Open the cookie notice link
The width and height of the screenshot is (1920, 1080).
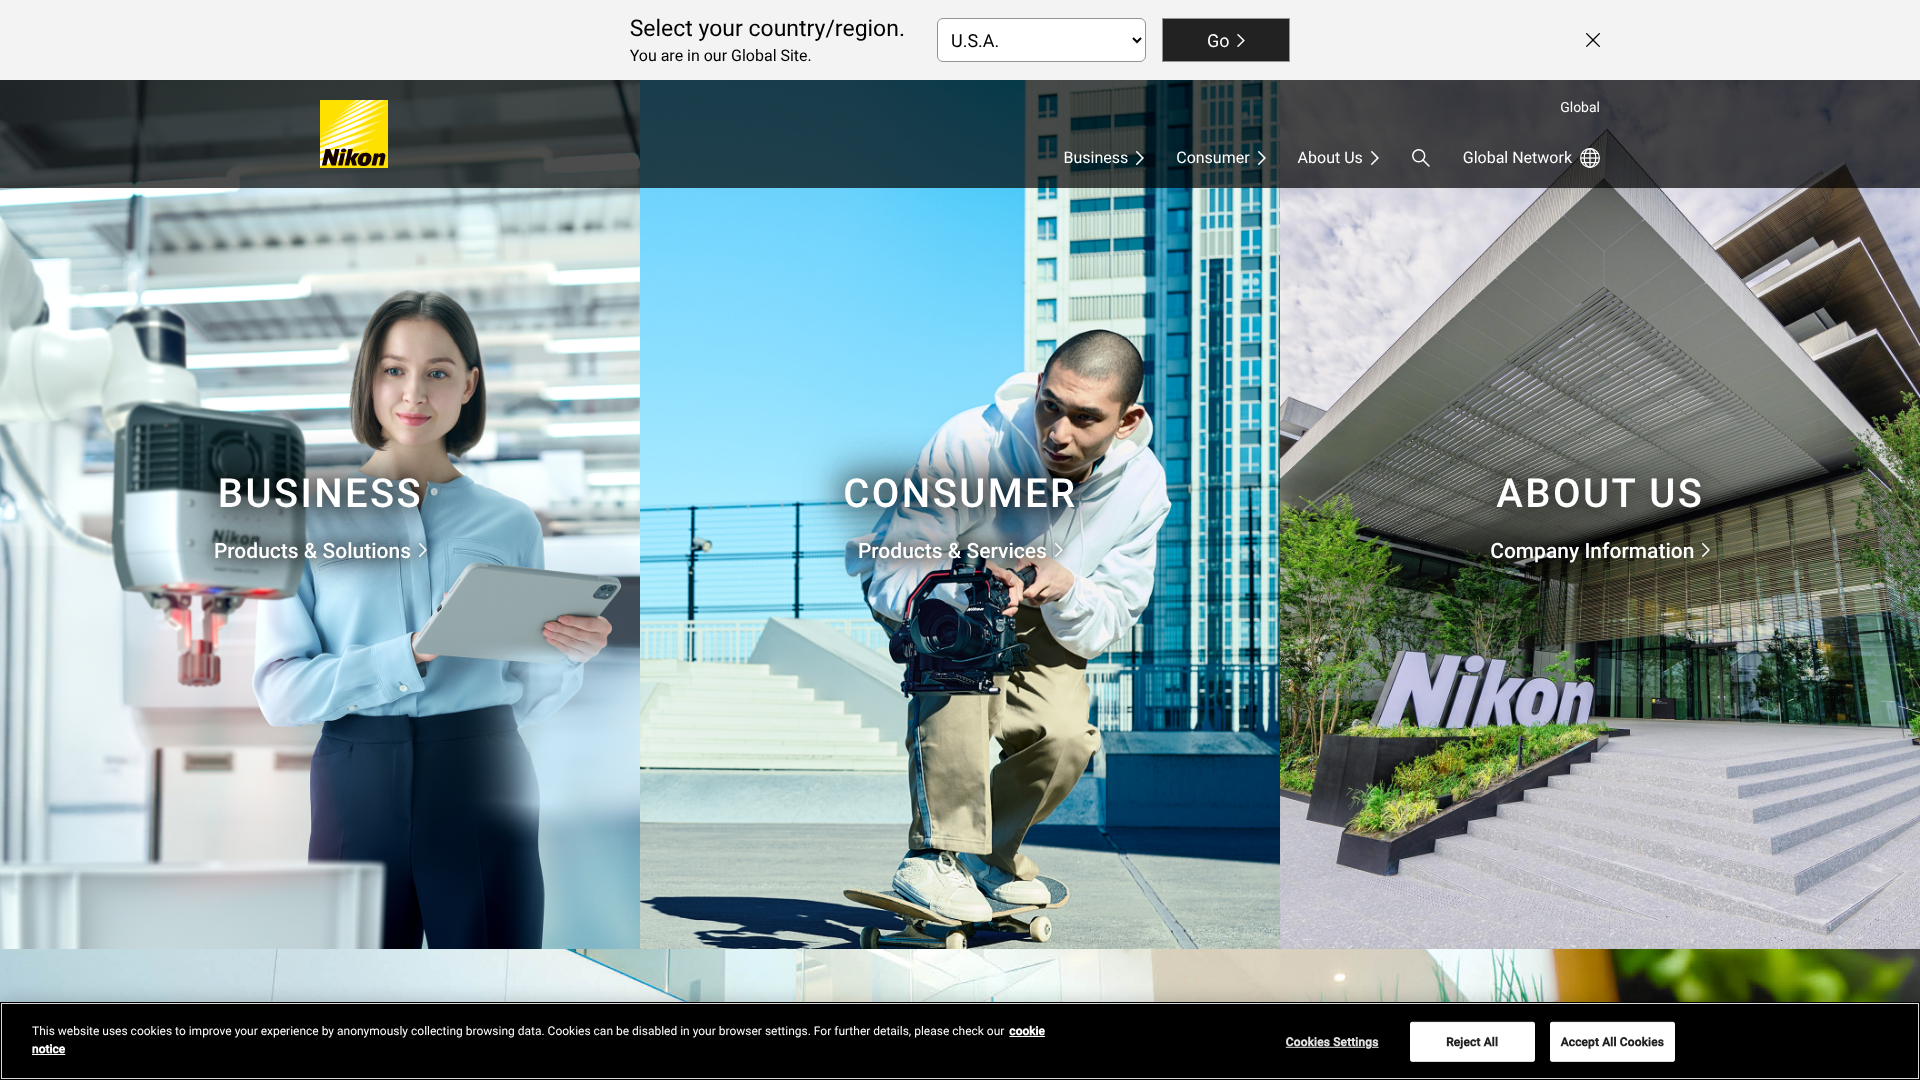pyautogui.click(x=1026, y=1031)
